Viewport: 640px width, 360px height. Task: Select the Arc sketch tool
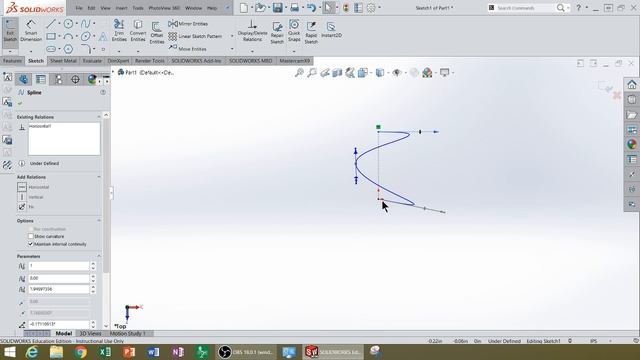point(68,36)
